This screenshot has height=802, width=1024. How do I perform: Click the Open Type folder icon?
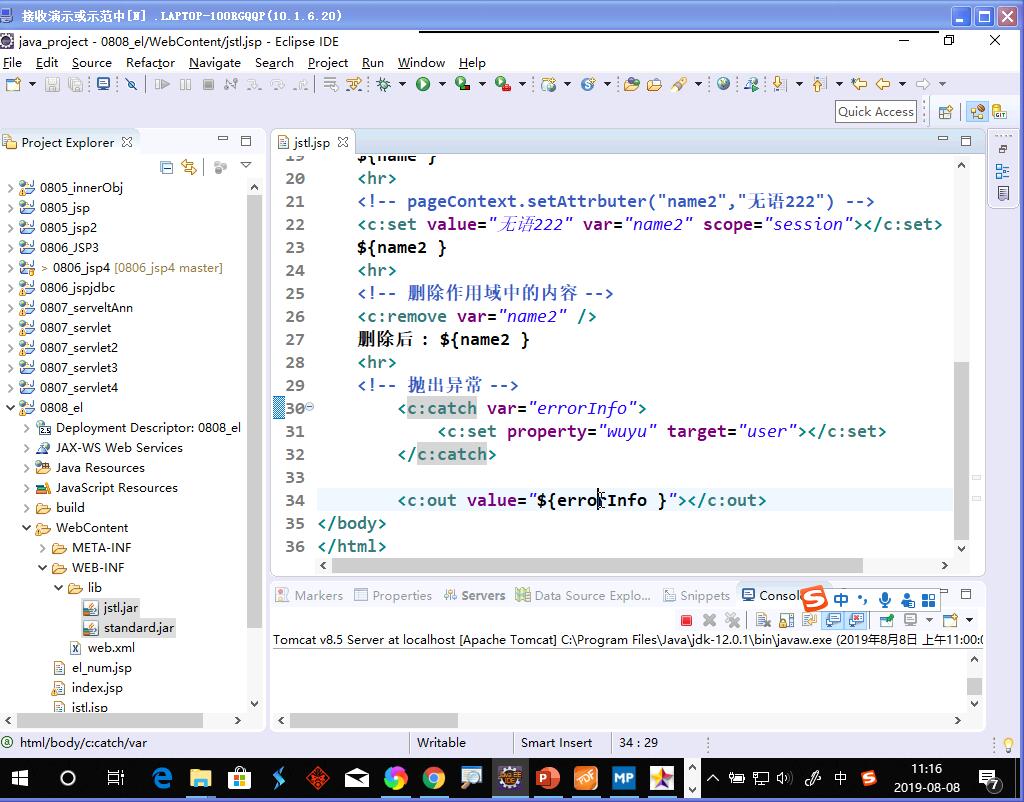click(631, 84)
